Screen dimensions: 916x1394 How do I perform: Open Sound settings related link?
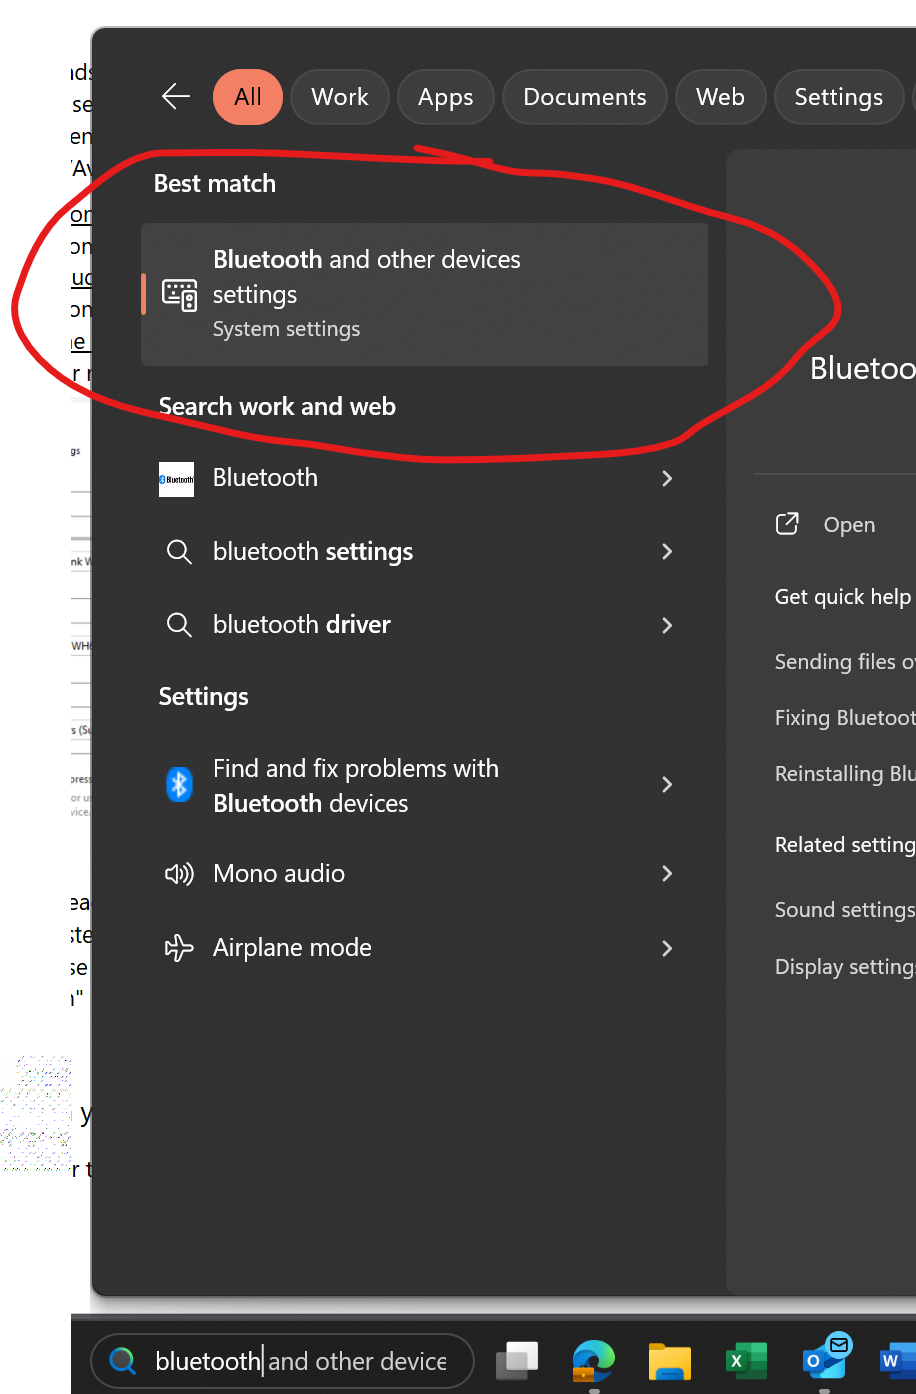coord(845,910)
